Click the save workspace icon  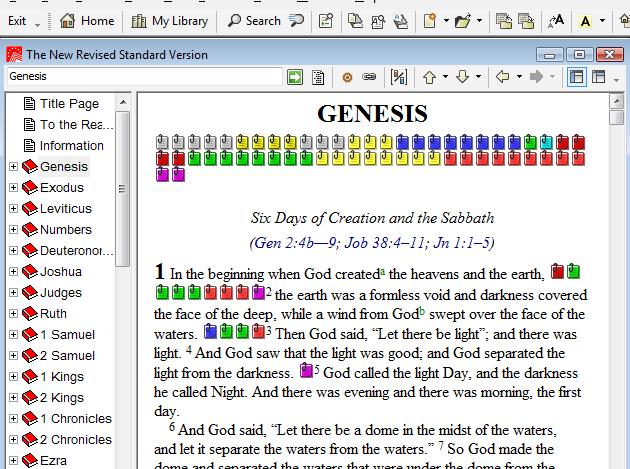[x=503, y=20]
